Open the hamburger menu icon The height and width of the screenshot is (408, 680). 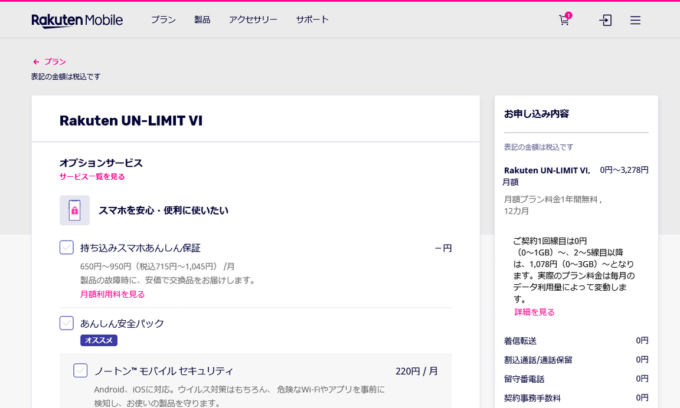click(x=635, y=20)
